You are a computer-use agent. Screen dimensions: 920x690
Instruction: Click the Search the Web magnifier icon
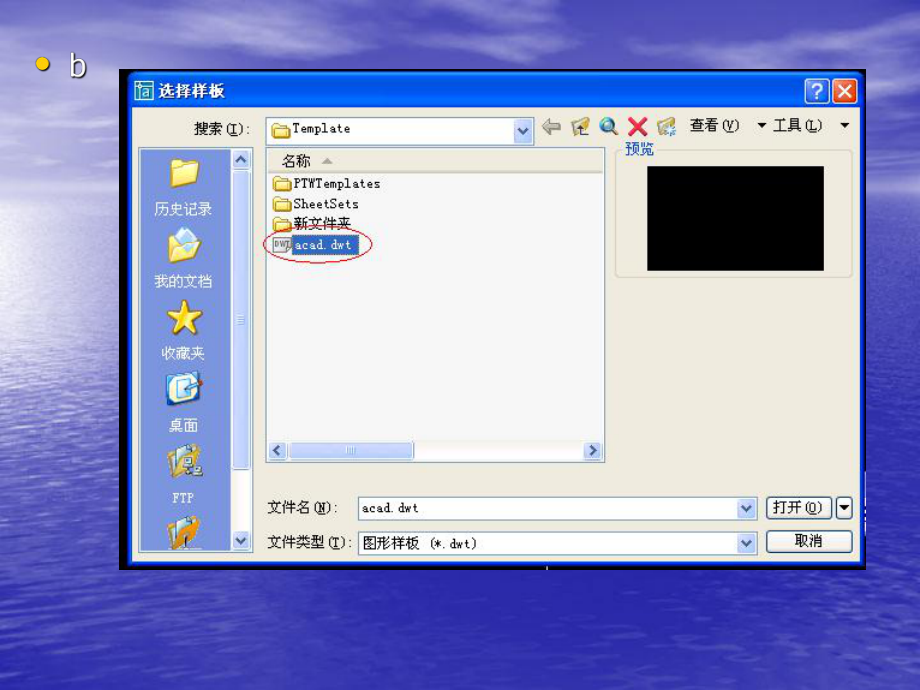tap(608, 127)
